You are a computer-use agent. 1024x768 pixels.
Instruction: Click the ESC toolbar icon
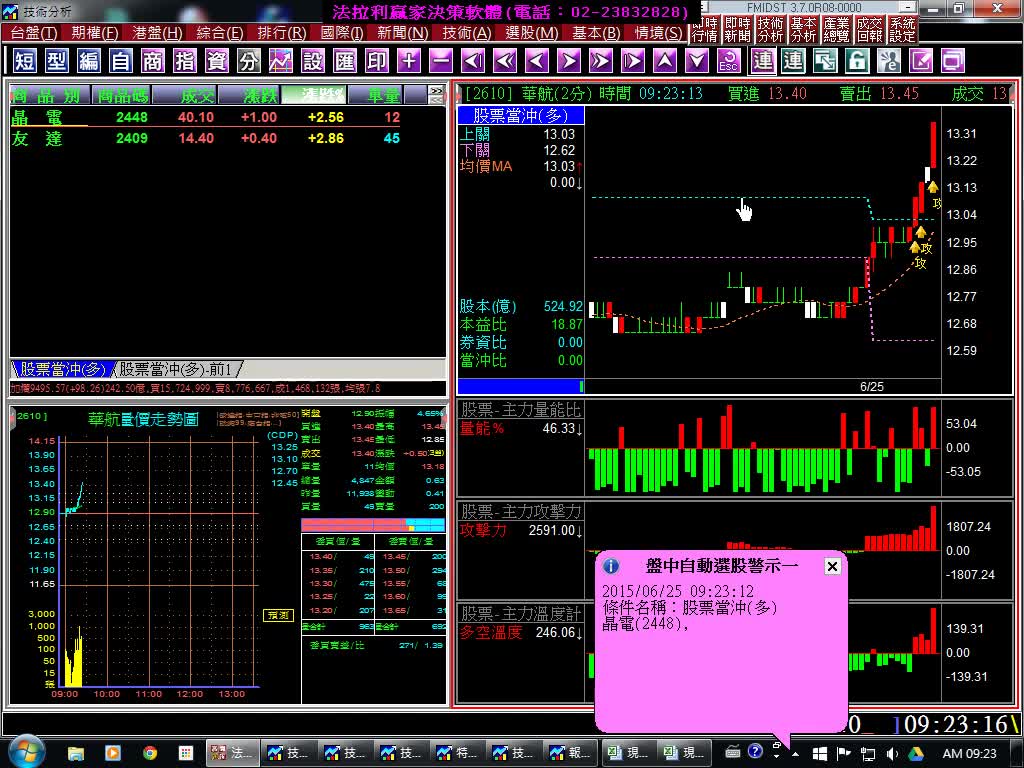coord(728,61)
